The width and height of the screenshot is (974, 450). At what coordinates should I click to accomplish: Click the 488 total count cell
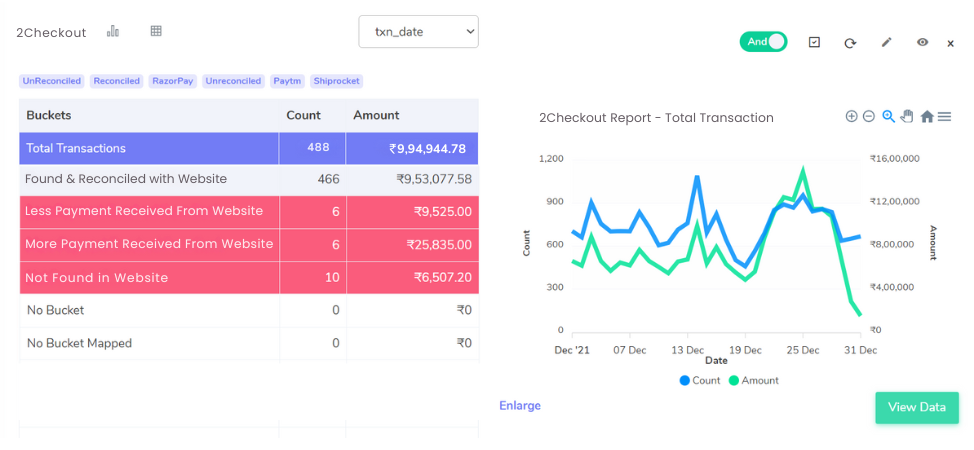coord(312,148)
